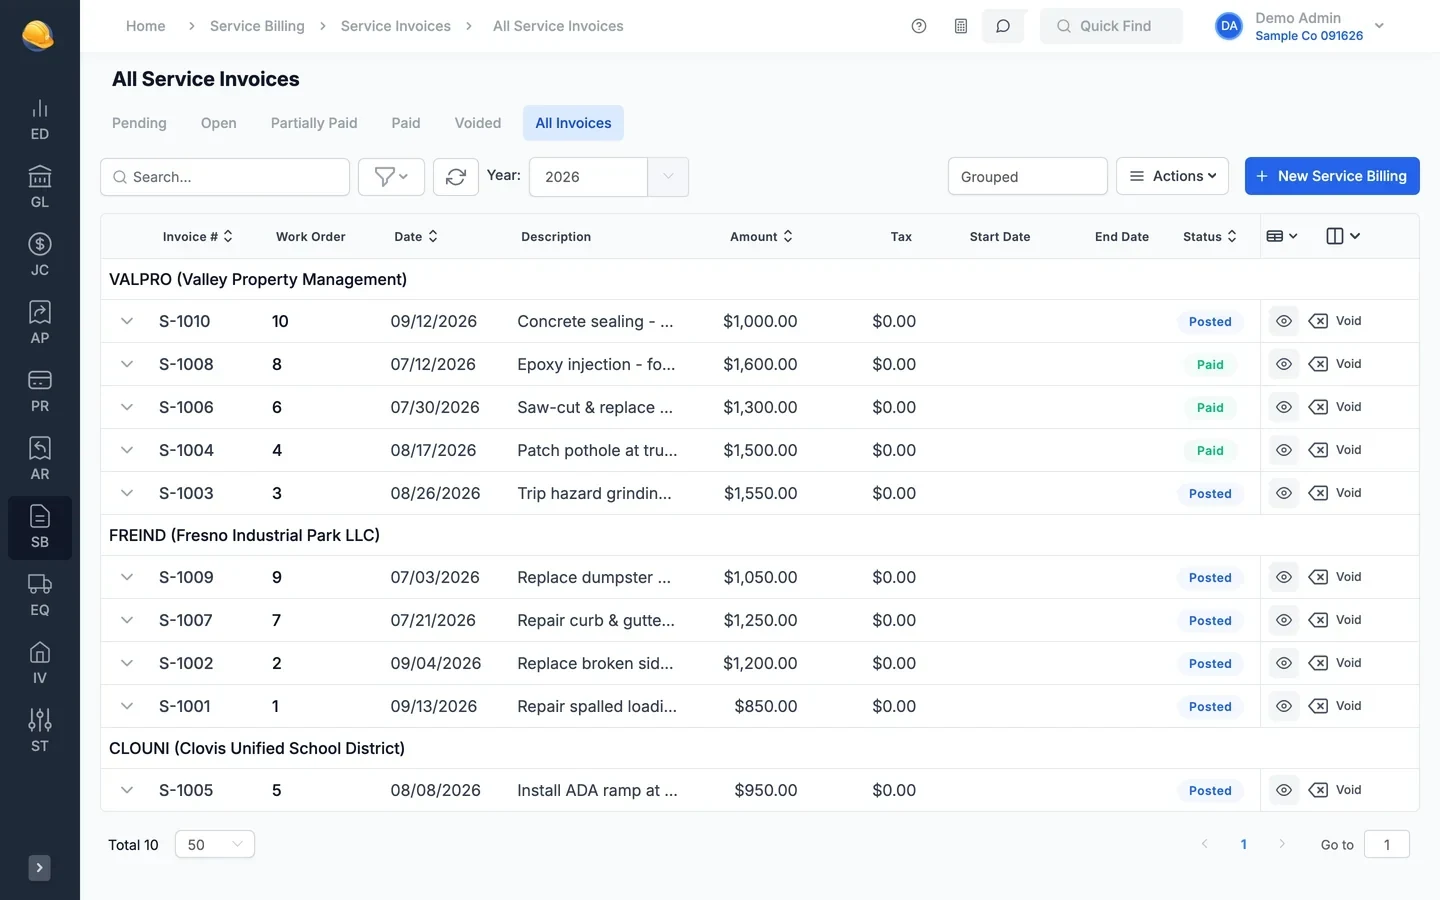The image size is (1440, 900).
Task: Click the Go to page input
Action: click(x=1387, y=844)
